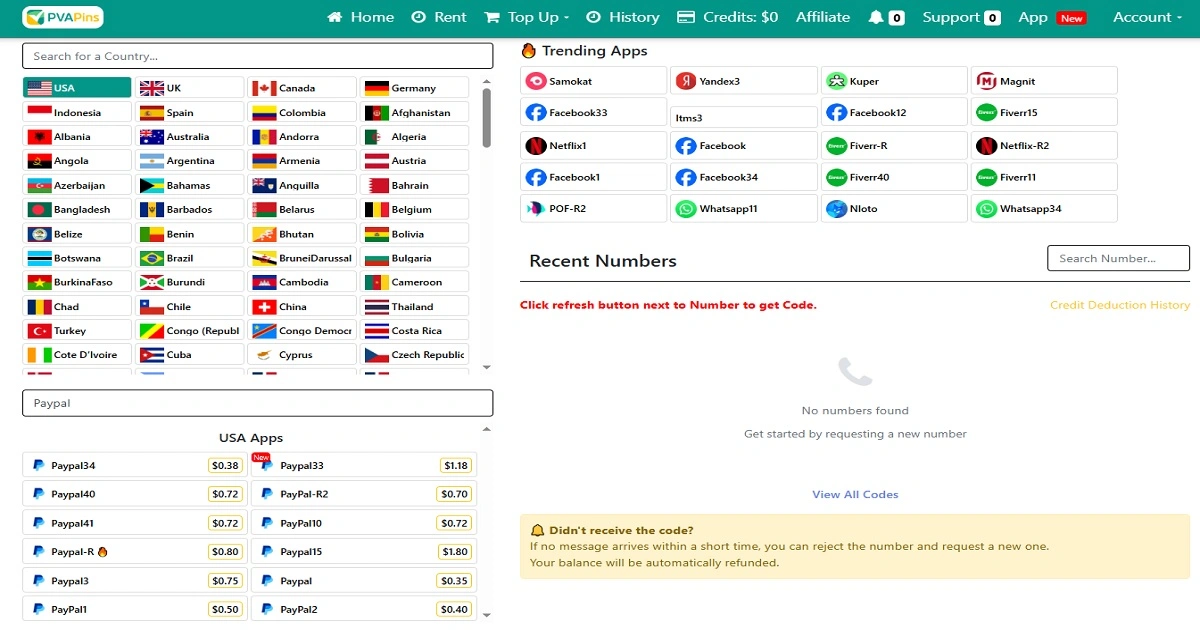
Task: Choose Argentina from country list
Action: point(190,160)
